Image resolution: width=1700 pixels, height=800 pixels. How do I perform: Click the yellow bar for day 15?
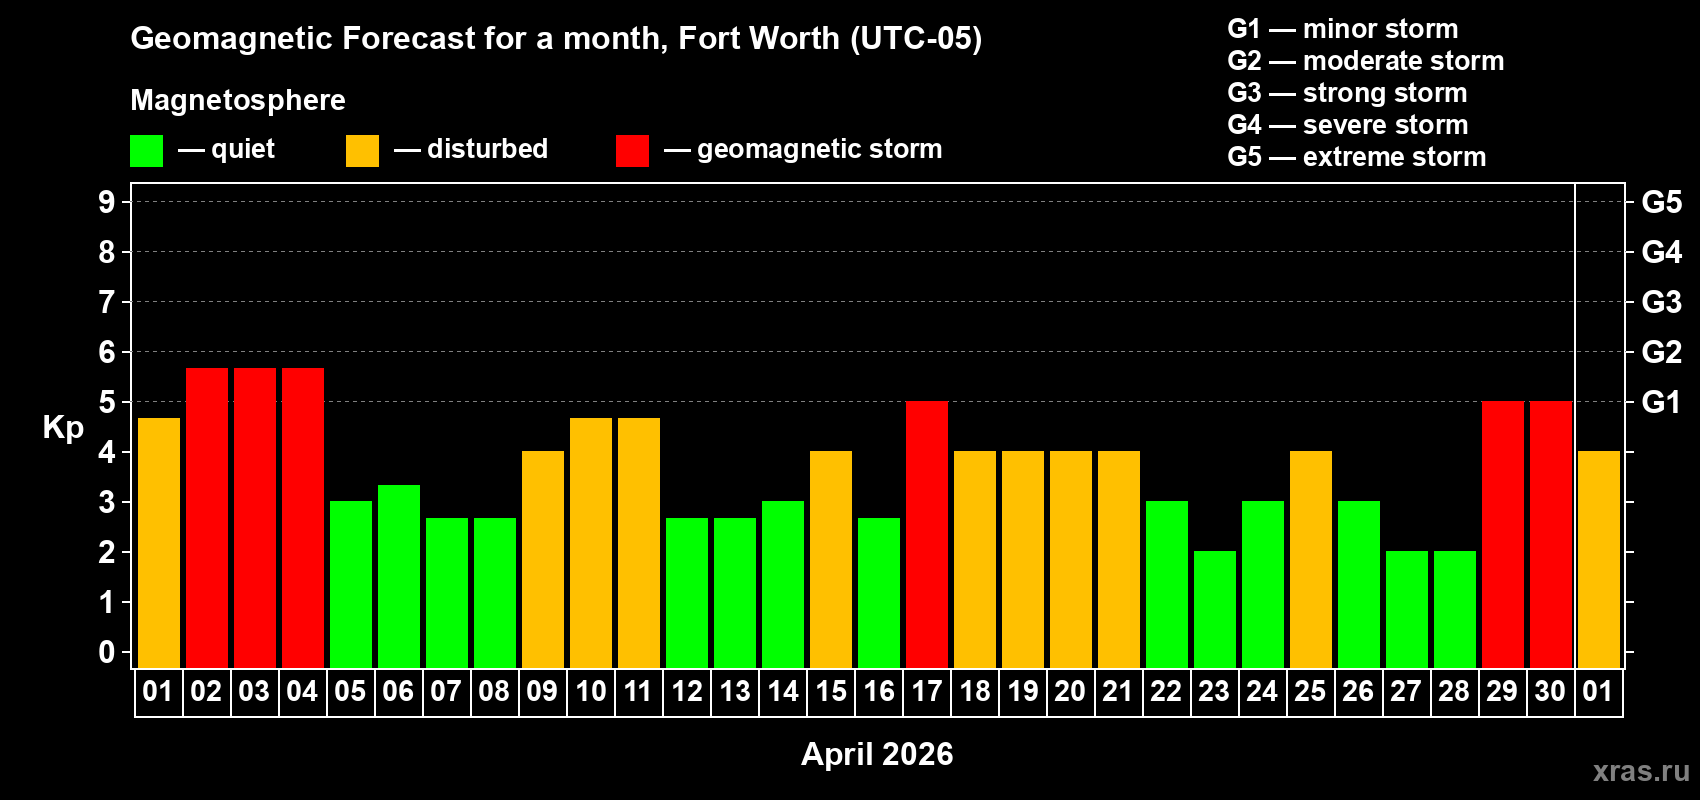(831, 560)
